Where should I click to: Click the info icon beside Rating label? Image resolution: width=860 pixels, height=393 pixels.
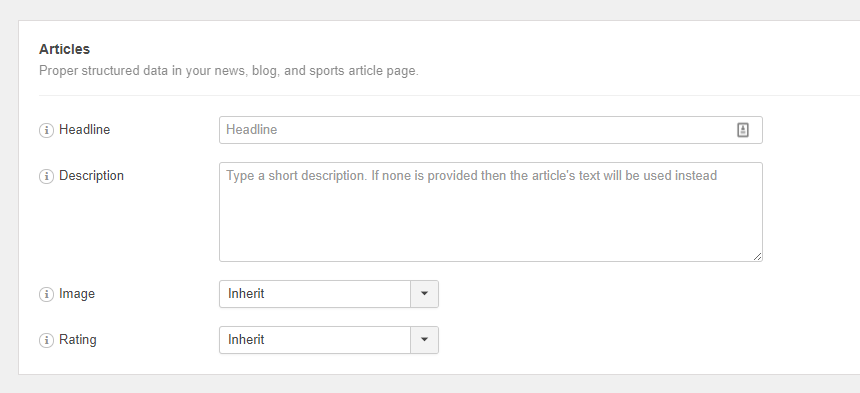tap(46, 340)
